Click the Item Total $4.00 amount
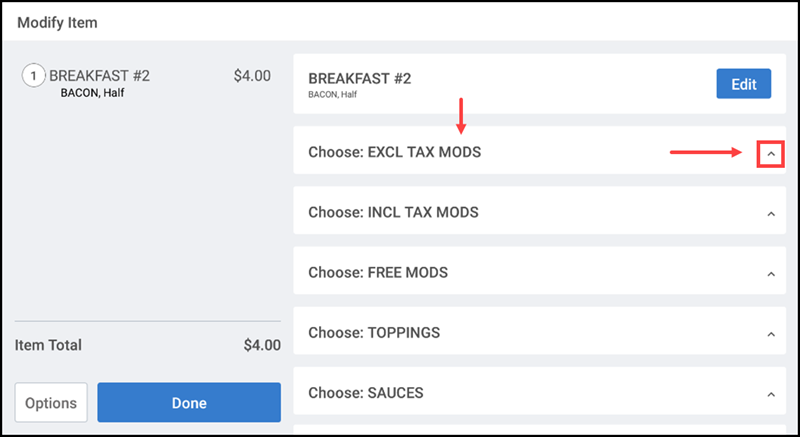The image size is (800, 437). coord(262,345)
